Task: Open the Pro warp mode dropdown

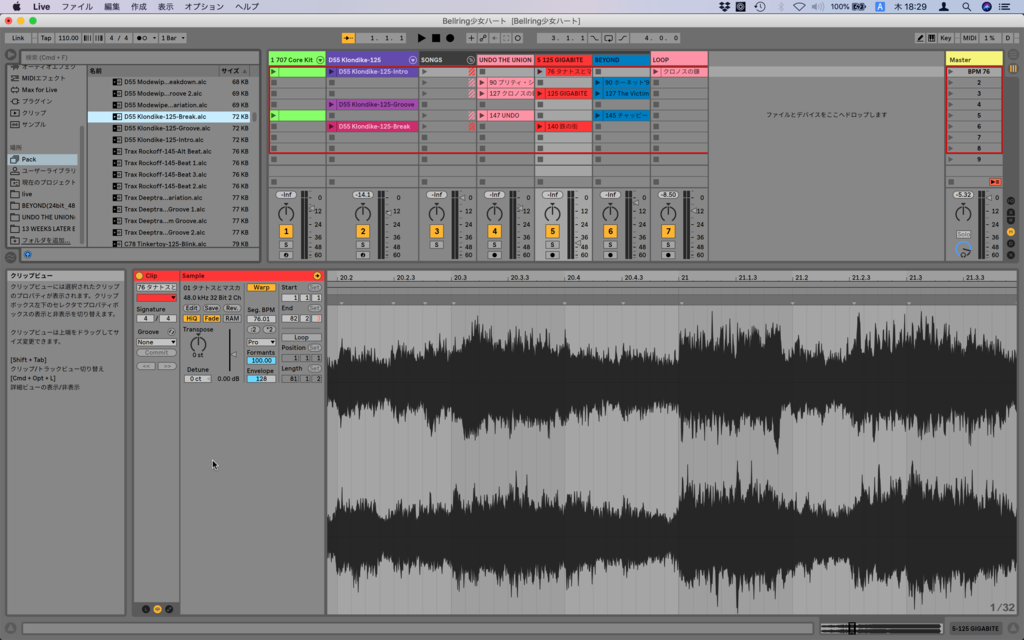Action: coord(261,342)
